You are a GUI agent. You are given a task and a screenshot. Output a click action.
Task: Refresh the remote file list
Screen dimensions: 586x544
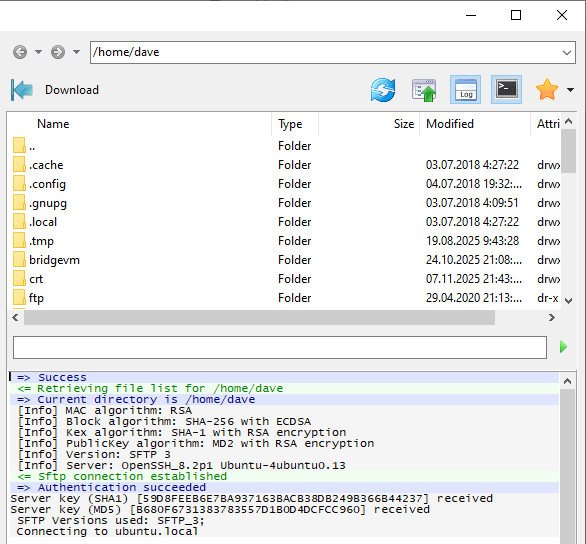coord(383,90)
